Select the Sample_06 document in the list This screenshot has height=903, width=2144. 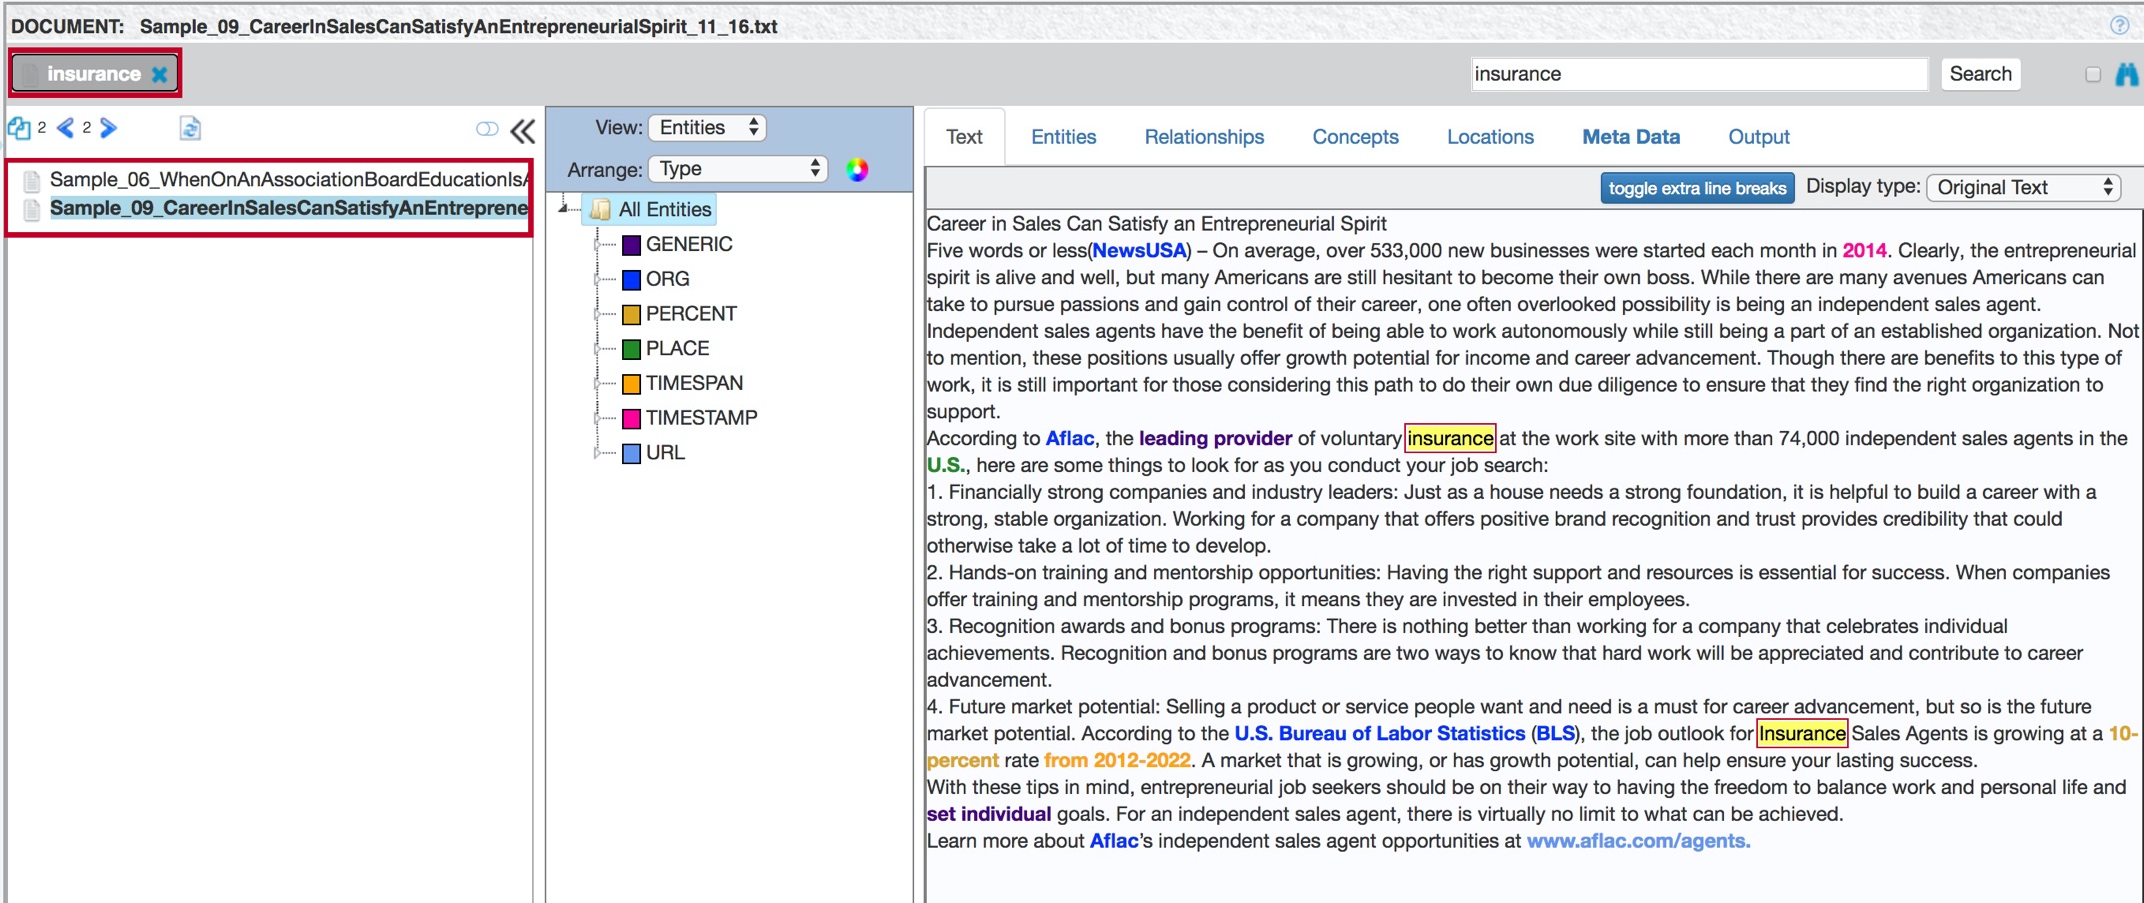pyautogui.click(x=288, y=180)
